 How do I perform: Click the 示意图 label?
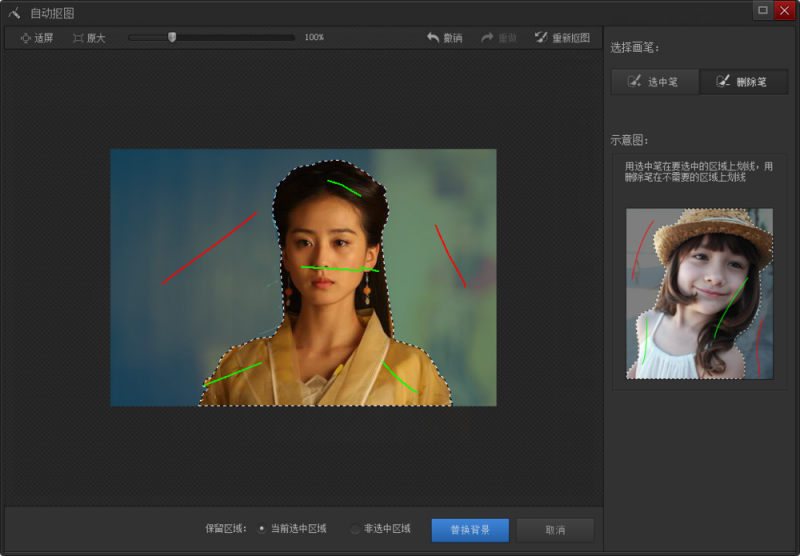629,140
